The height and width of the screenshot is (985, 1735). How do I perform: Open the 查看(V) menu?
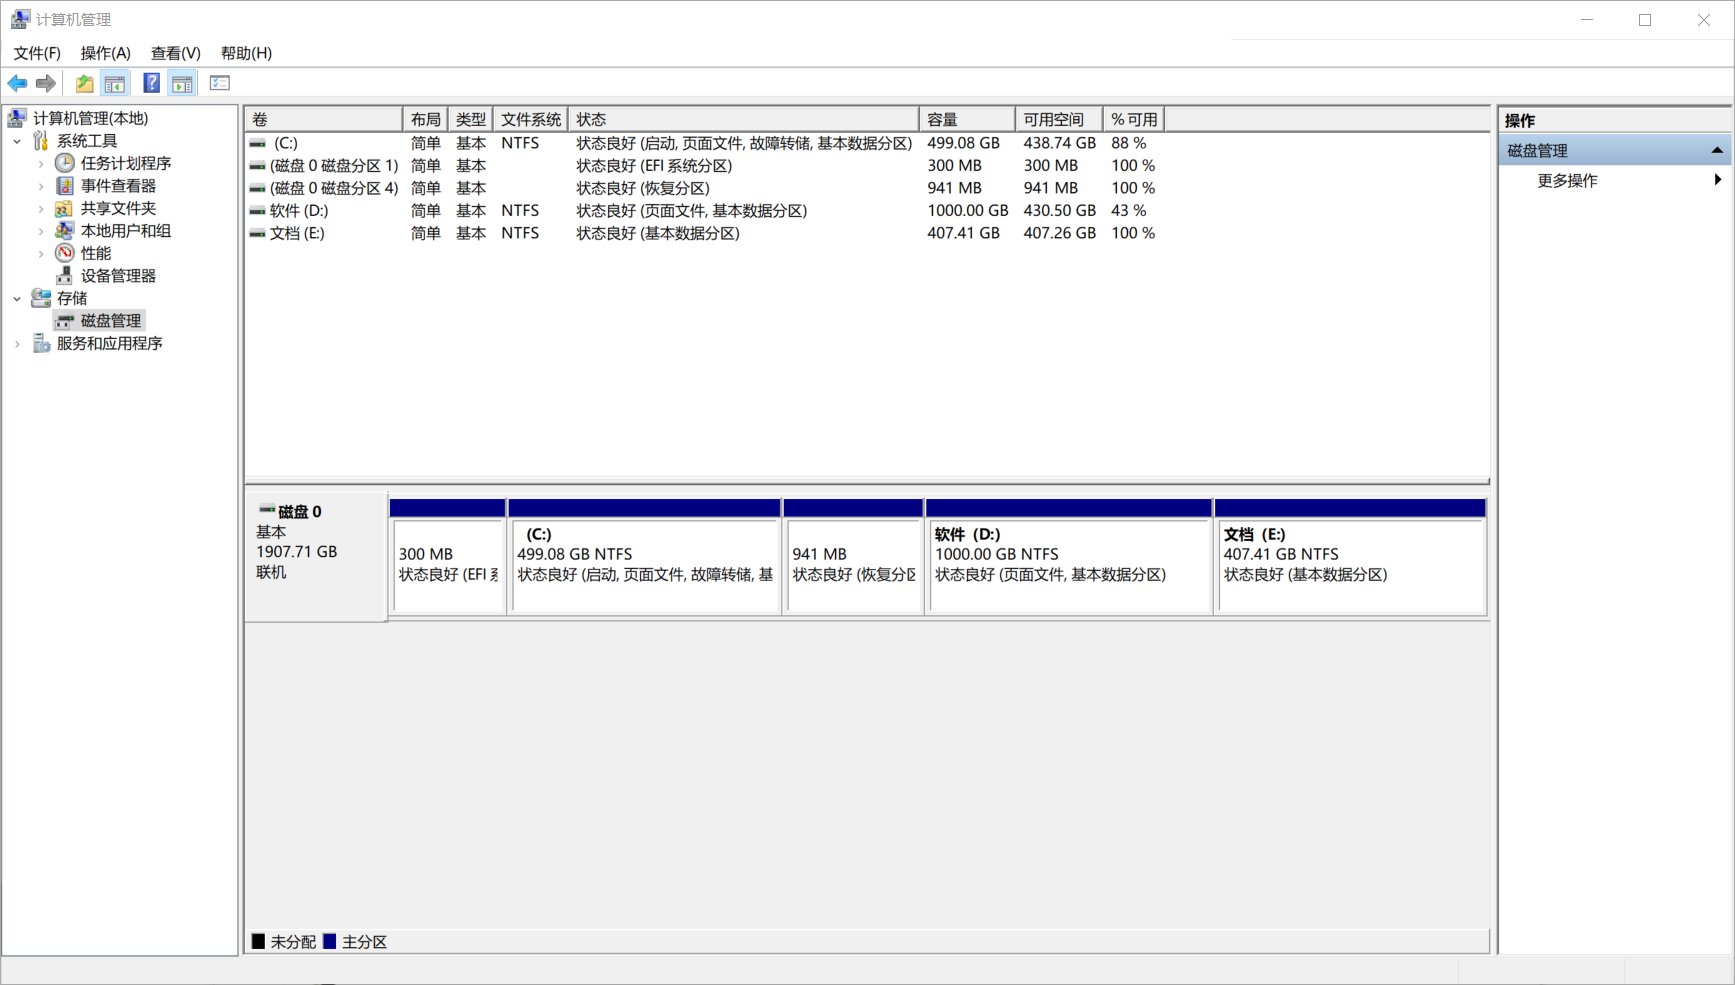175,53
